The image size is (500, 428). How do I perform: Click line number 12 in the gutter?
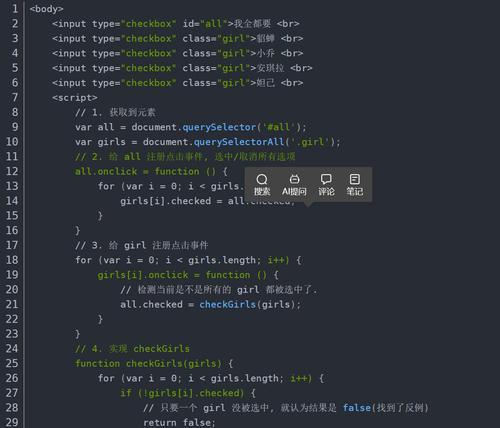tap(12, 171)
